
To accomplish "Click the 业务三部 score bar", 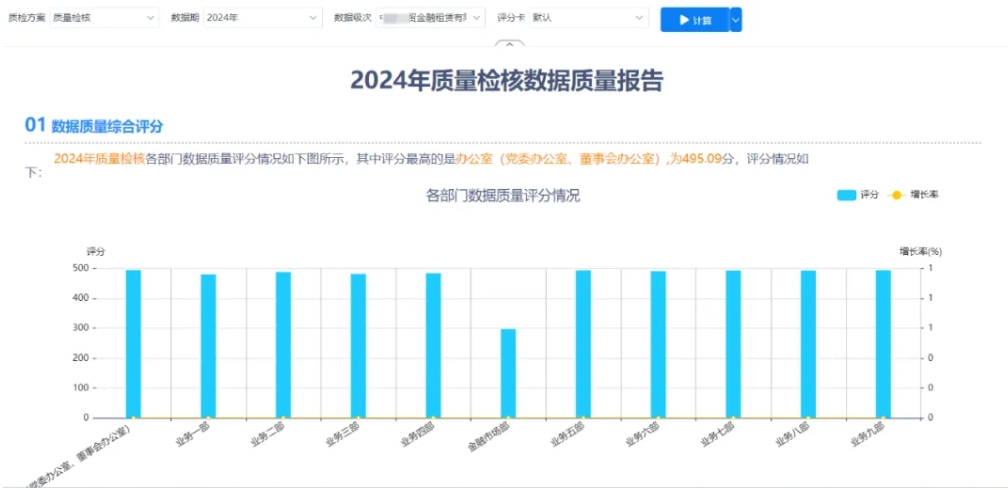I will [358, 345].
